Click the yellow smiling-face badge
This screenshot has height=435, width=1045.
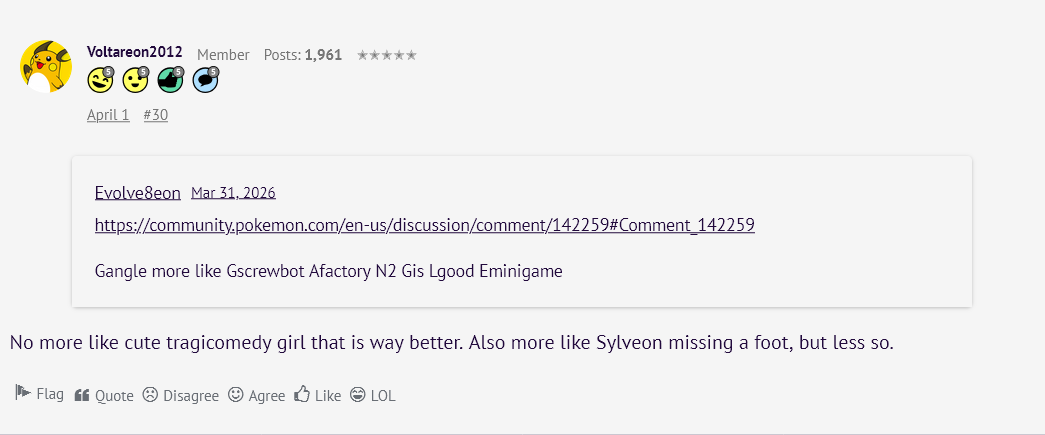135,79
